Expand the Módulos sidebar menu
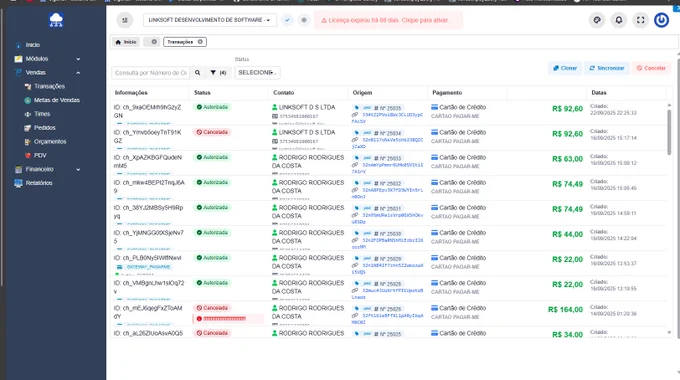The width and height of the screenshot is (680, 380). pos(48,59)
